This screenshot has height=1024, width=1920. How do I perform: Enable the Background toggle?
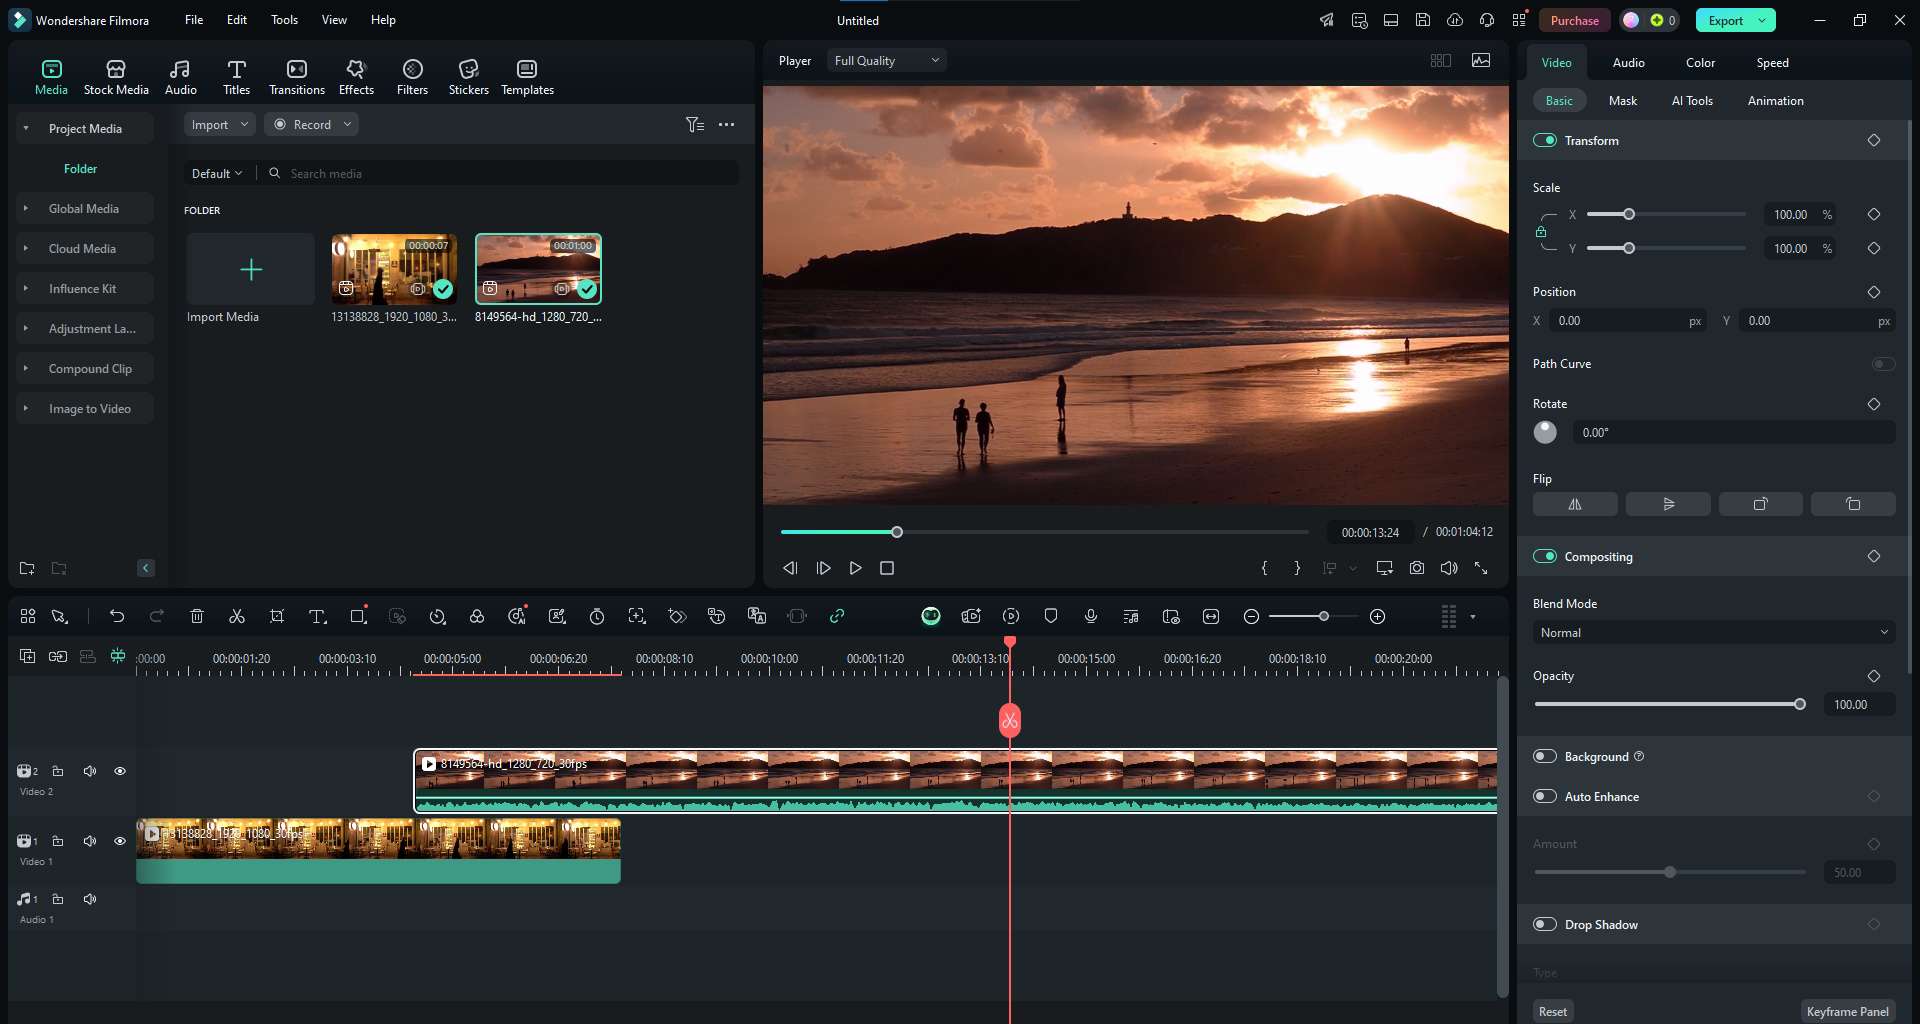(1545, 756)
